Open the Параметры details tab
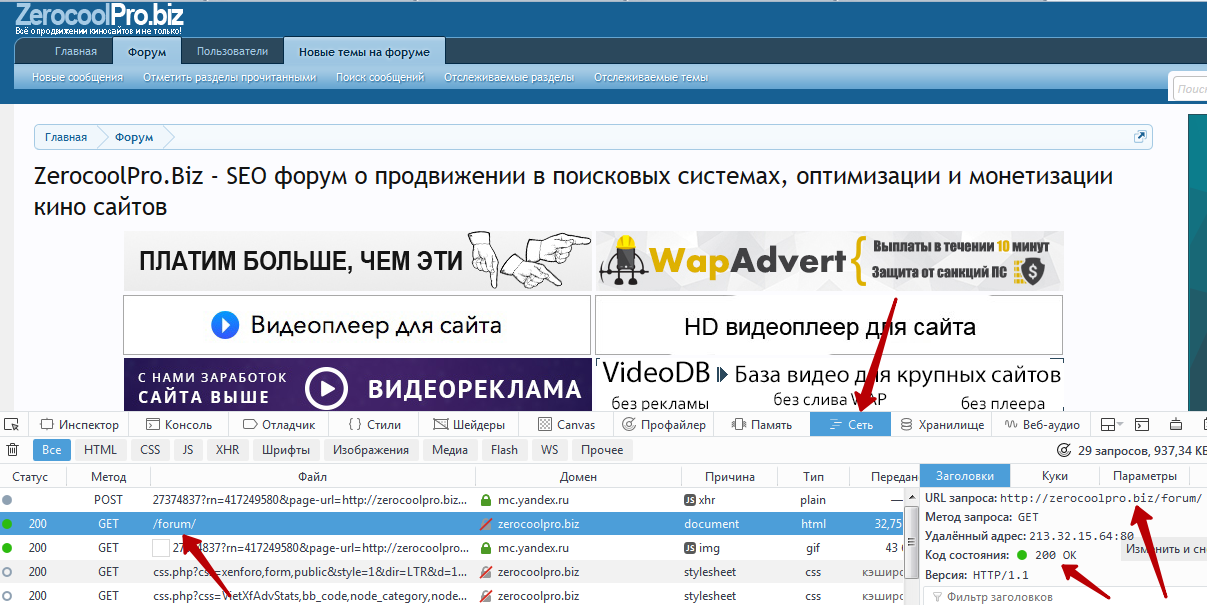The width and height of the screenshot is (1207, 605). (1145, 477)
